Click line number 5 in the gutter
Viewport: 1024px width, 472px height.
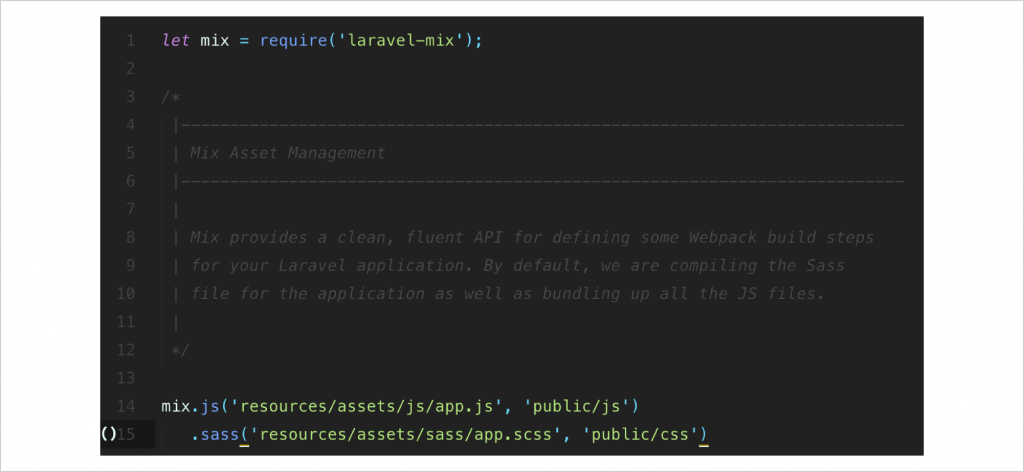pos(131,153)
